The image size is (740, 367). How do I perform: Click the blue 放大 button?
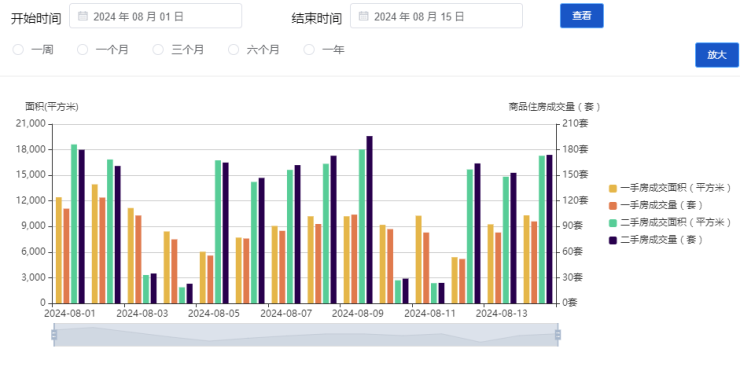coord(717,55)
